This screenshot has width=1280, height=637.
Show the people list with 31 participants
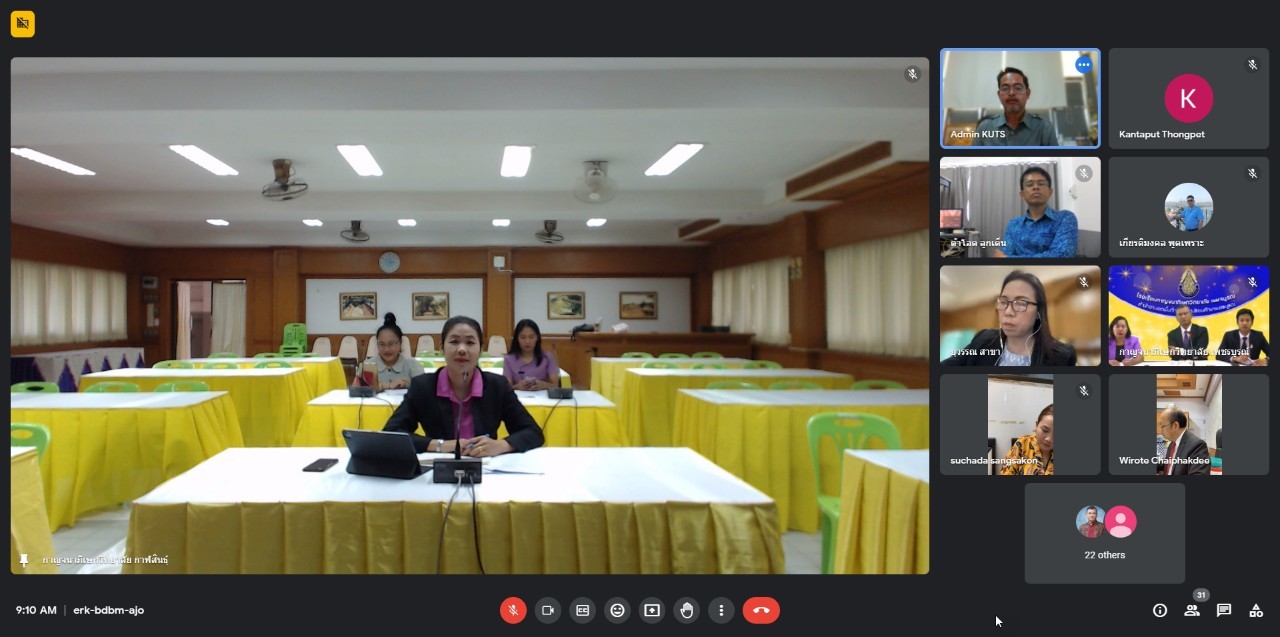click(1192, 610)
